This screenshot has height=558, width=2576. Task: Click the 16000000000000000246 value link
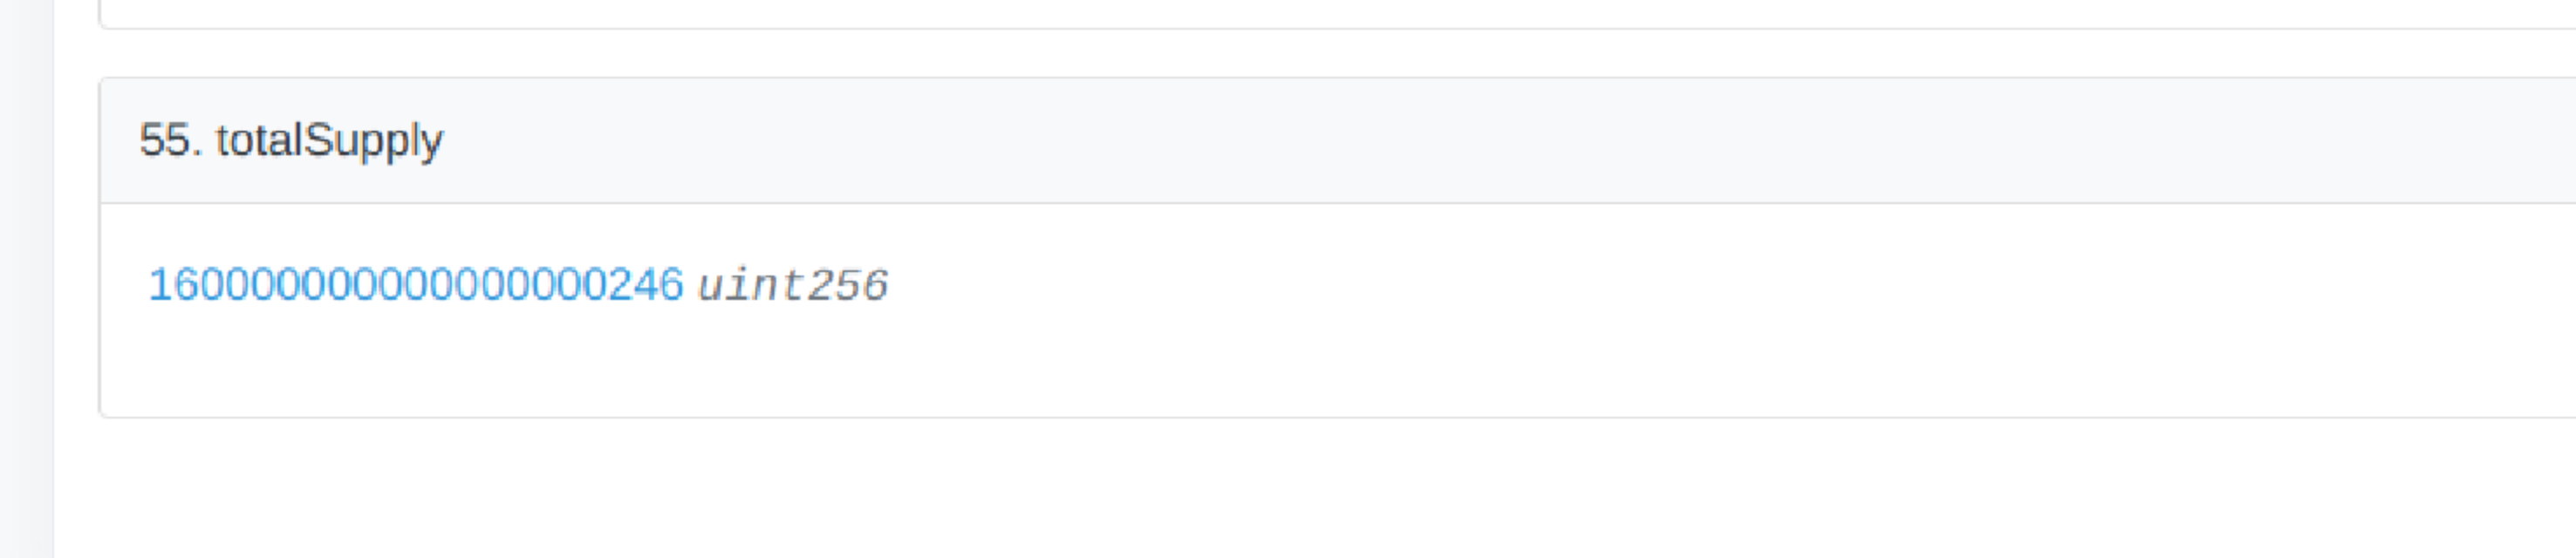coord(415,285)
